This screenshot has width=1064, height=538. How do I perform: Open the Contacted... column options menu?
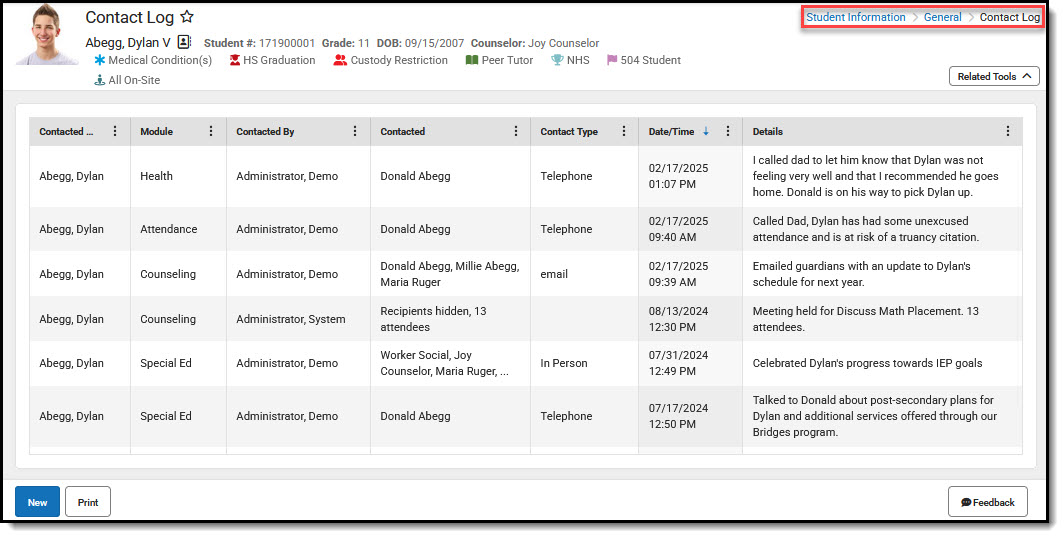[x=115, y=131]
